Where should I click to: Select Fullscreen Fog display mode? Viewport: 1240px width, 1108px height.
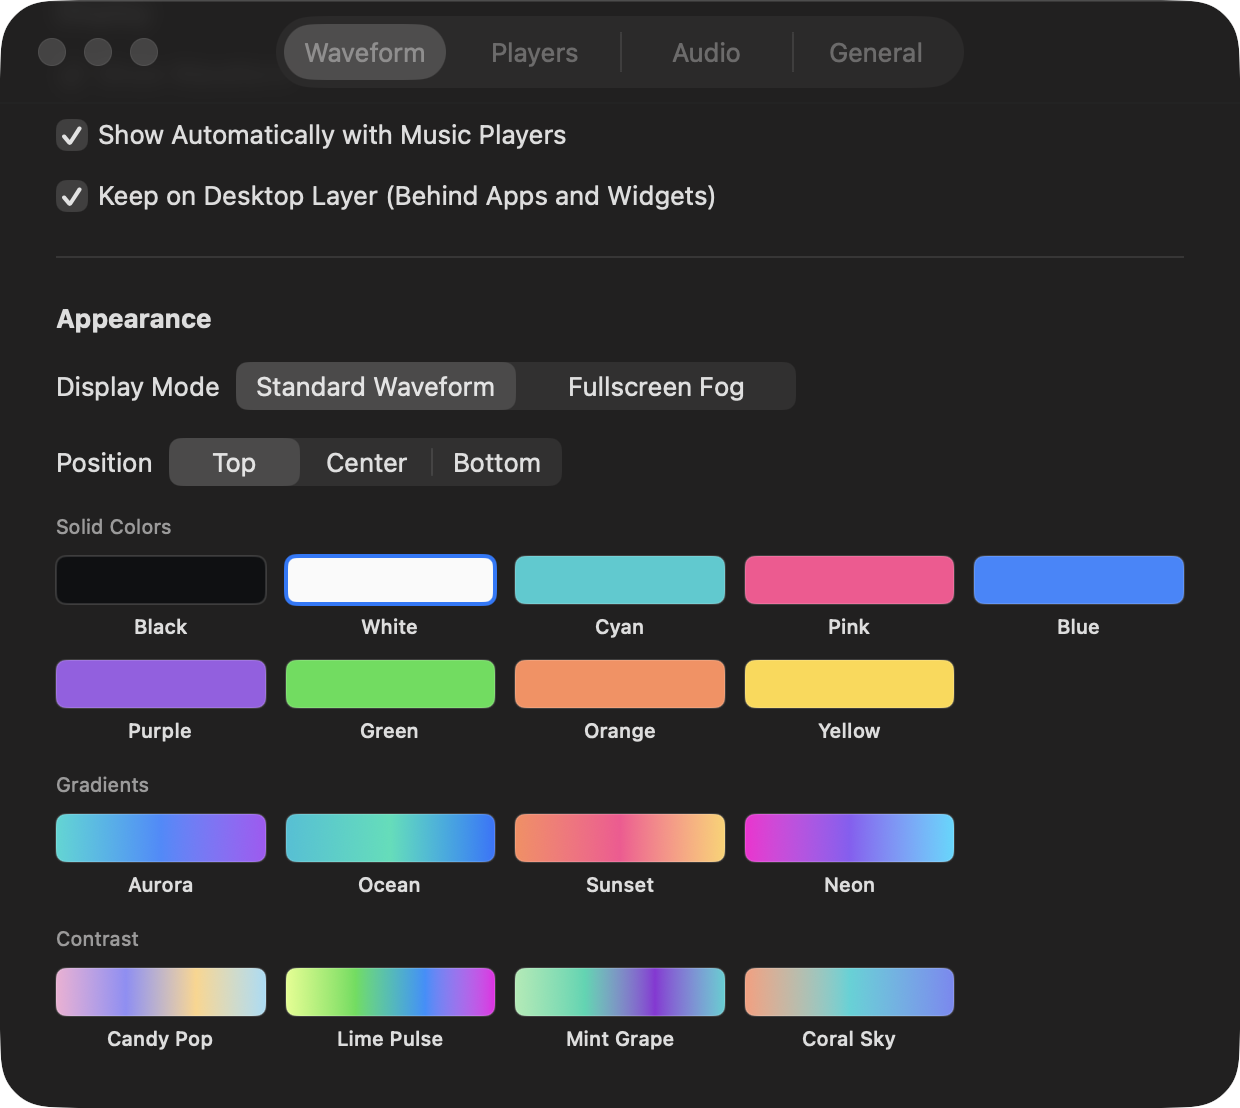point(656,386)
